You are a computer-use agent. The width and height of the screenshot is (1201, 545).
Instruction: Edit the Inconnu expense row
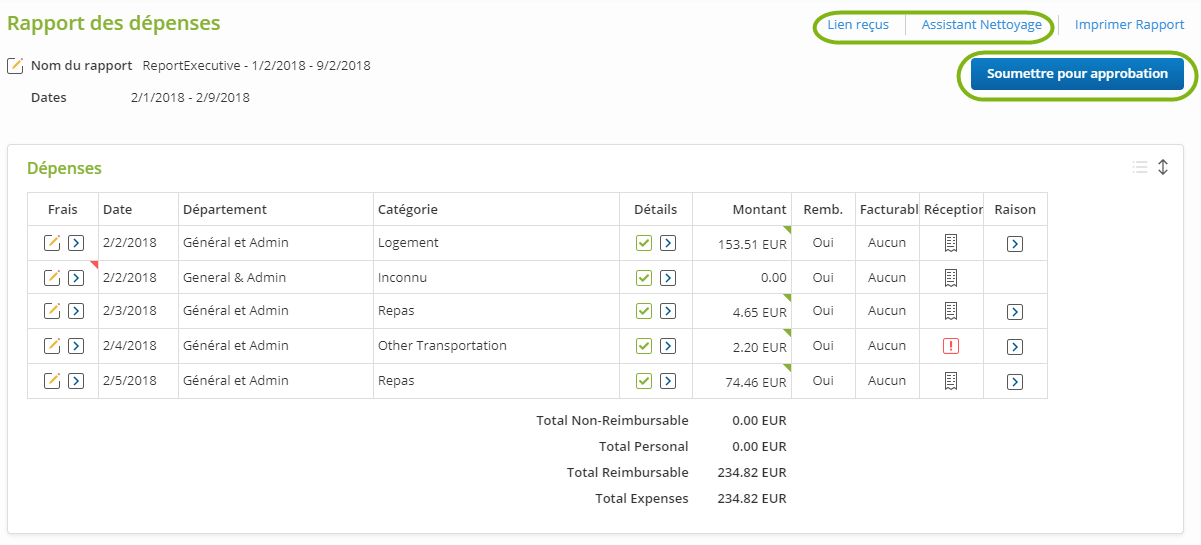(x=52, y=278)
